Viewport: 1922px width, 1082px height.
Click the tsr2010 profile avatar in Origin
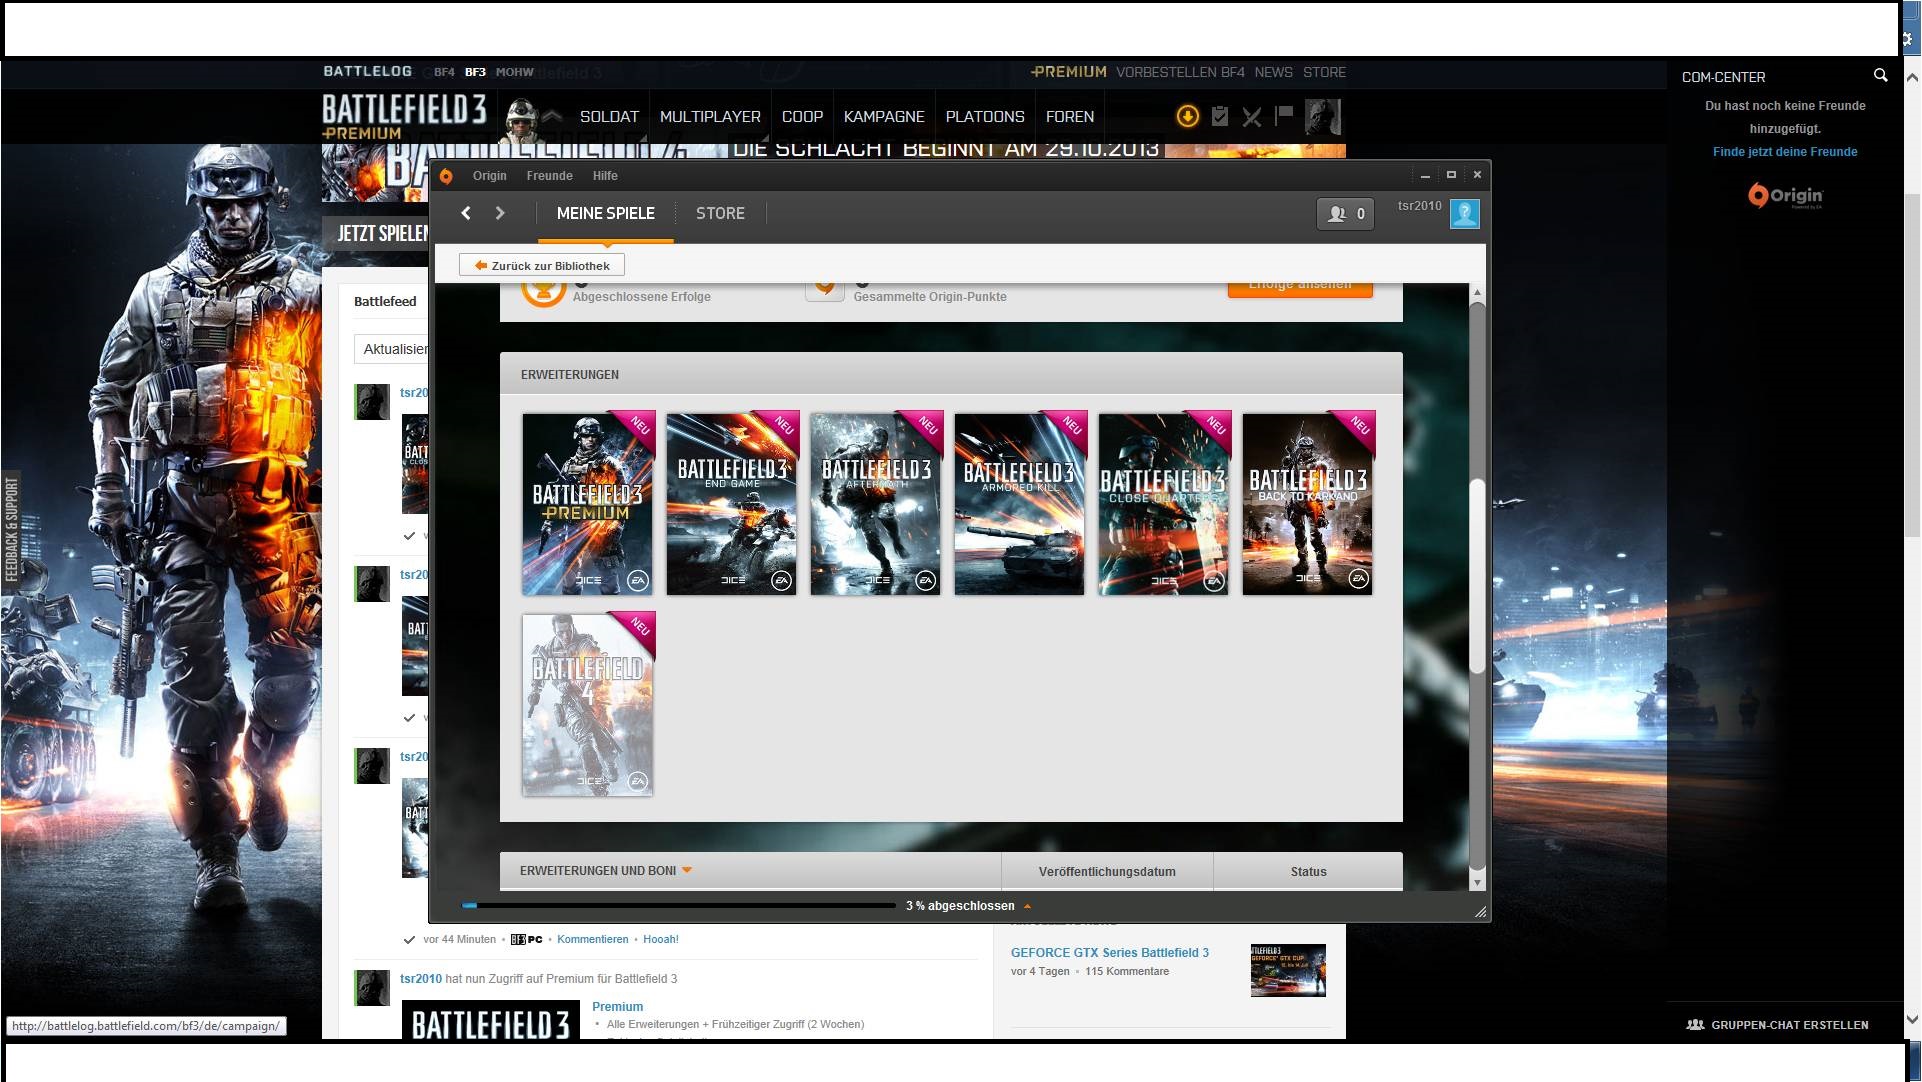(x=1465, y=213)
